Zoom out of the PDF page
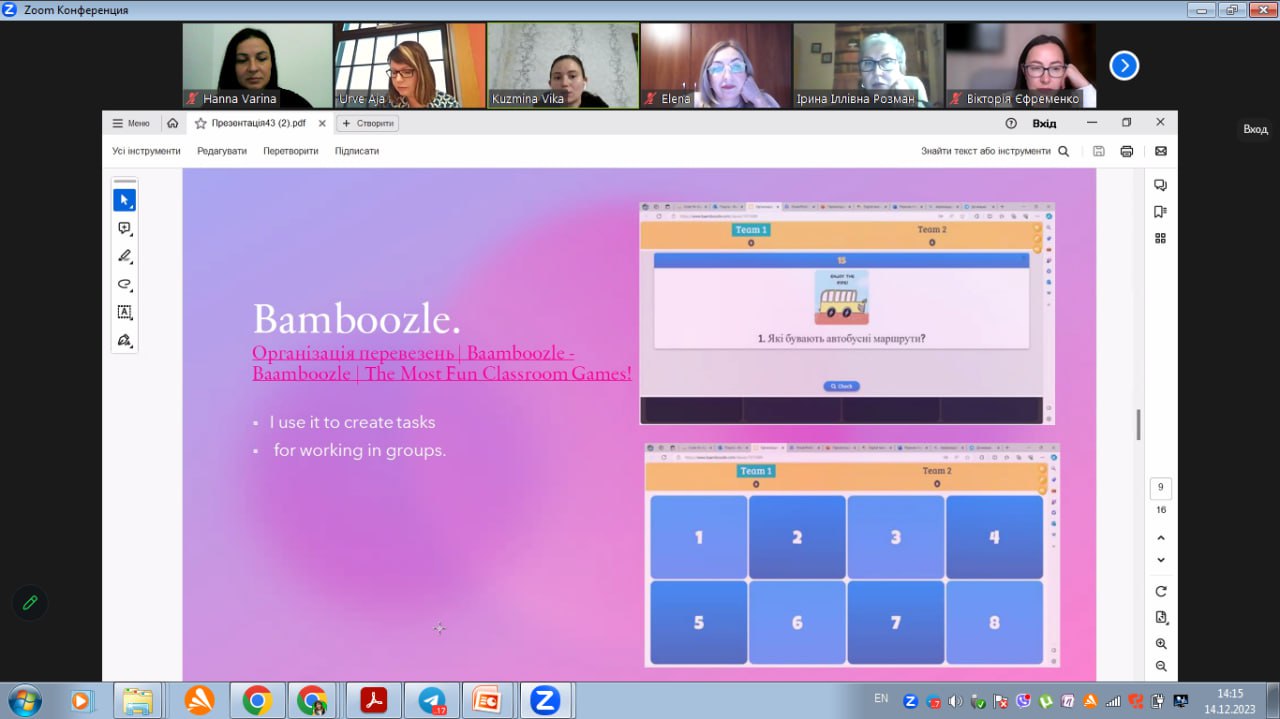 pyautogui.click(x=1161, y=666)
